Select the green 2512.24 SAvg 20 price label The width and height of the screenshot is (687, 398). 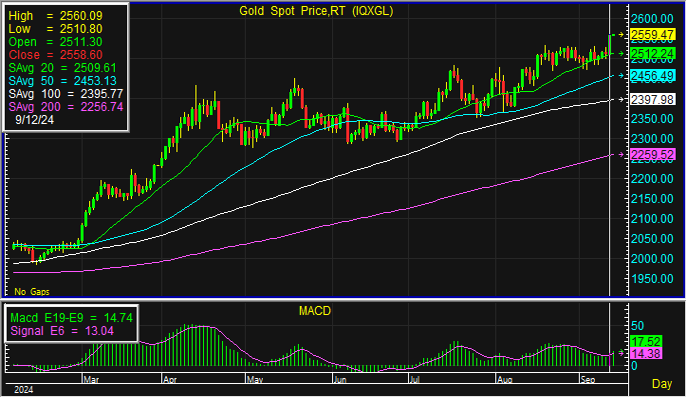(x=652, y=53)
